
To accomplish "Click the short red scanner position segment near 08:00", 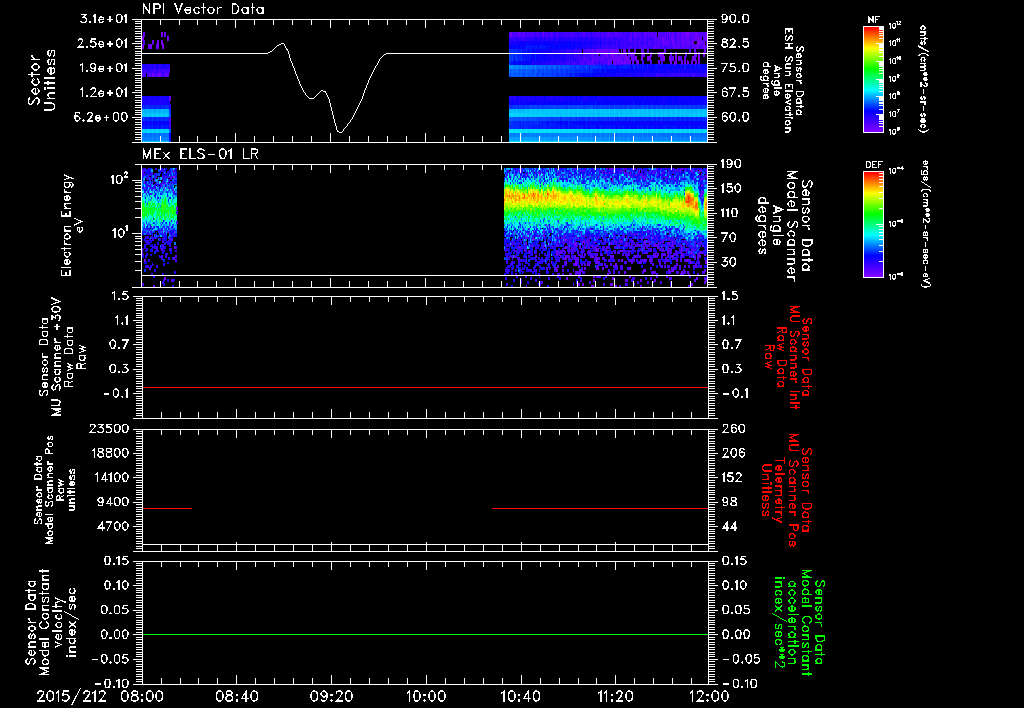I will pyautogui.click(x=167, y=508).
